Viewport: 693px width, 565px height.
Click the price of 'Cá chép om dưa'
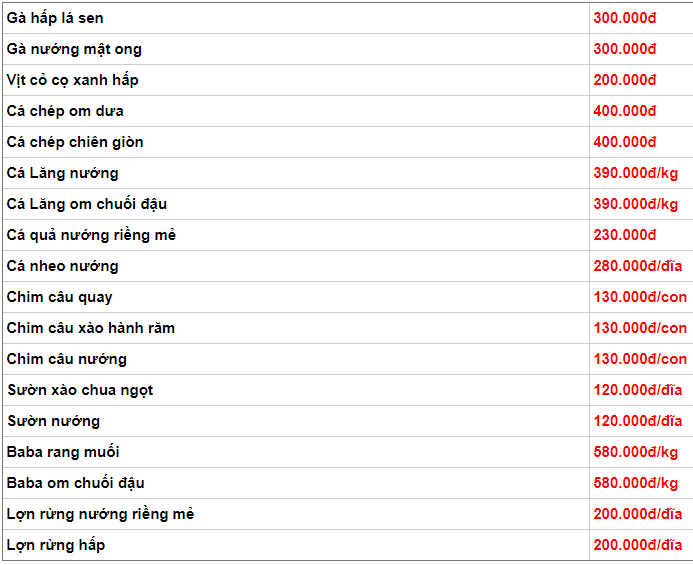(624, 111)
